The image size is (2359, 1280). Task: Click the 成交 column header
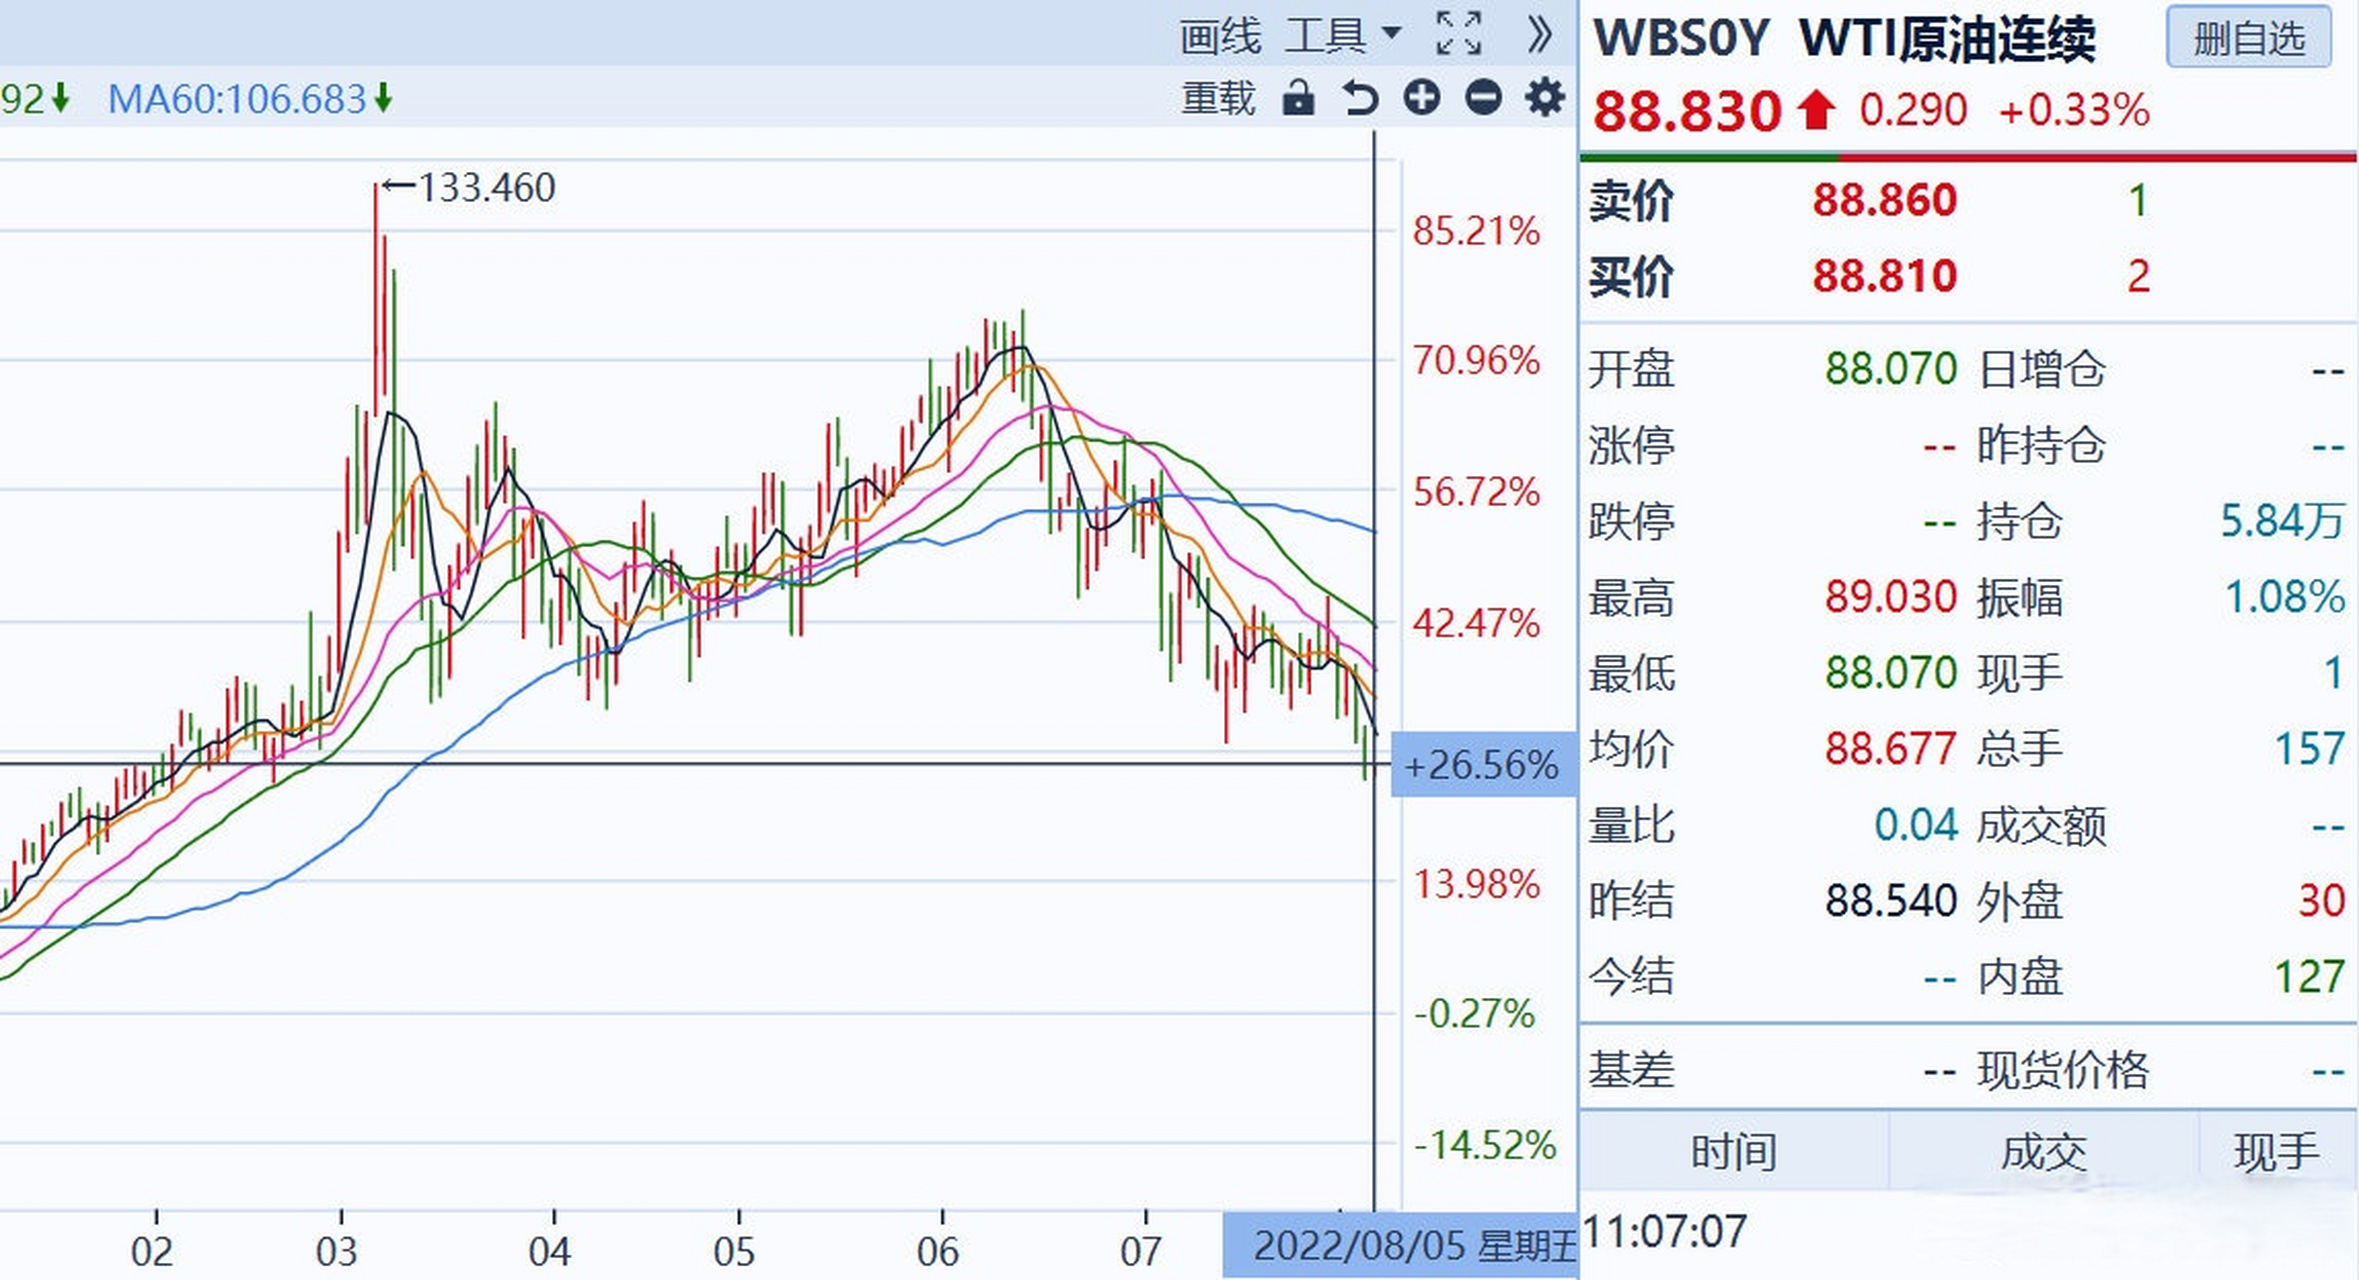2043,1152
